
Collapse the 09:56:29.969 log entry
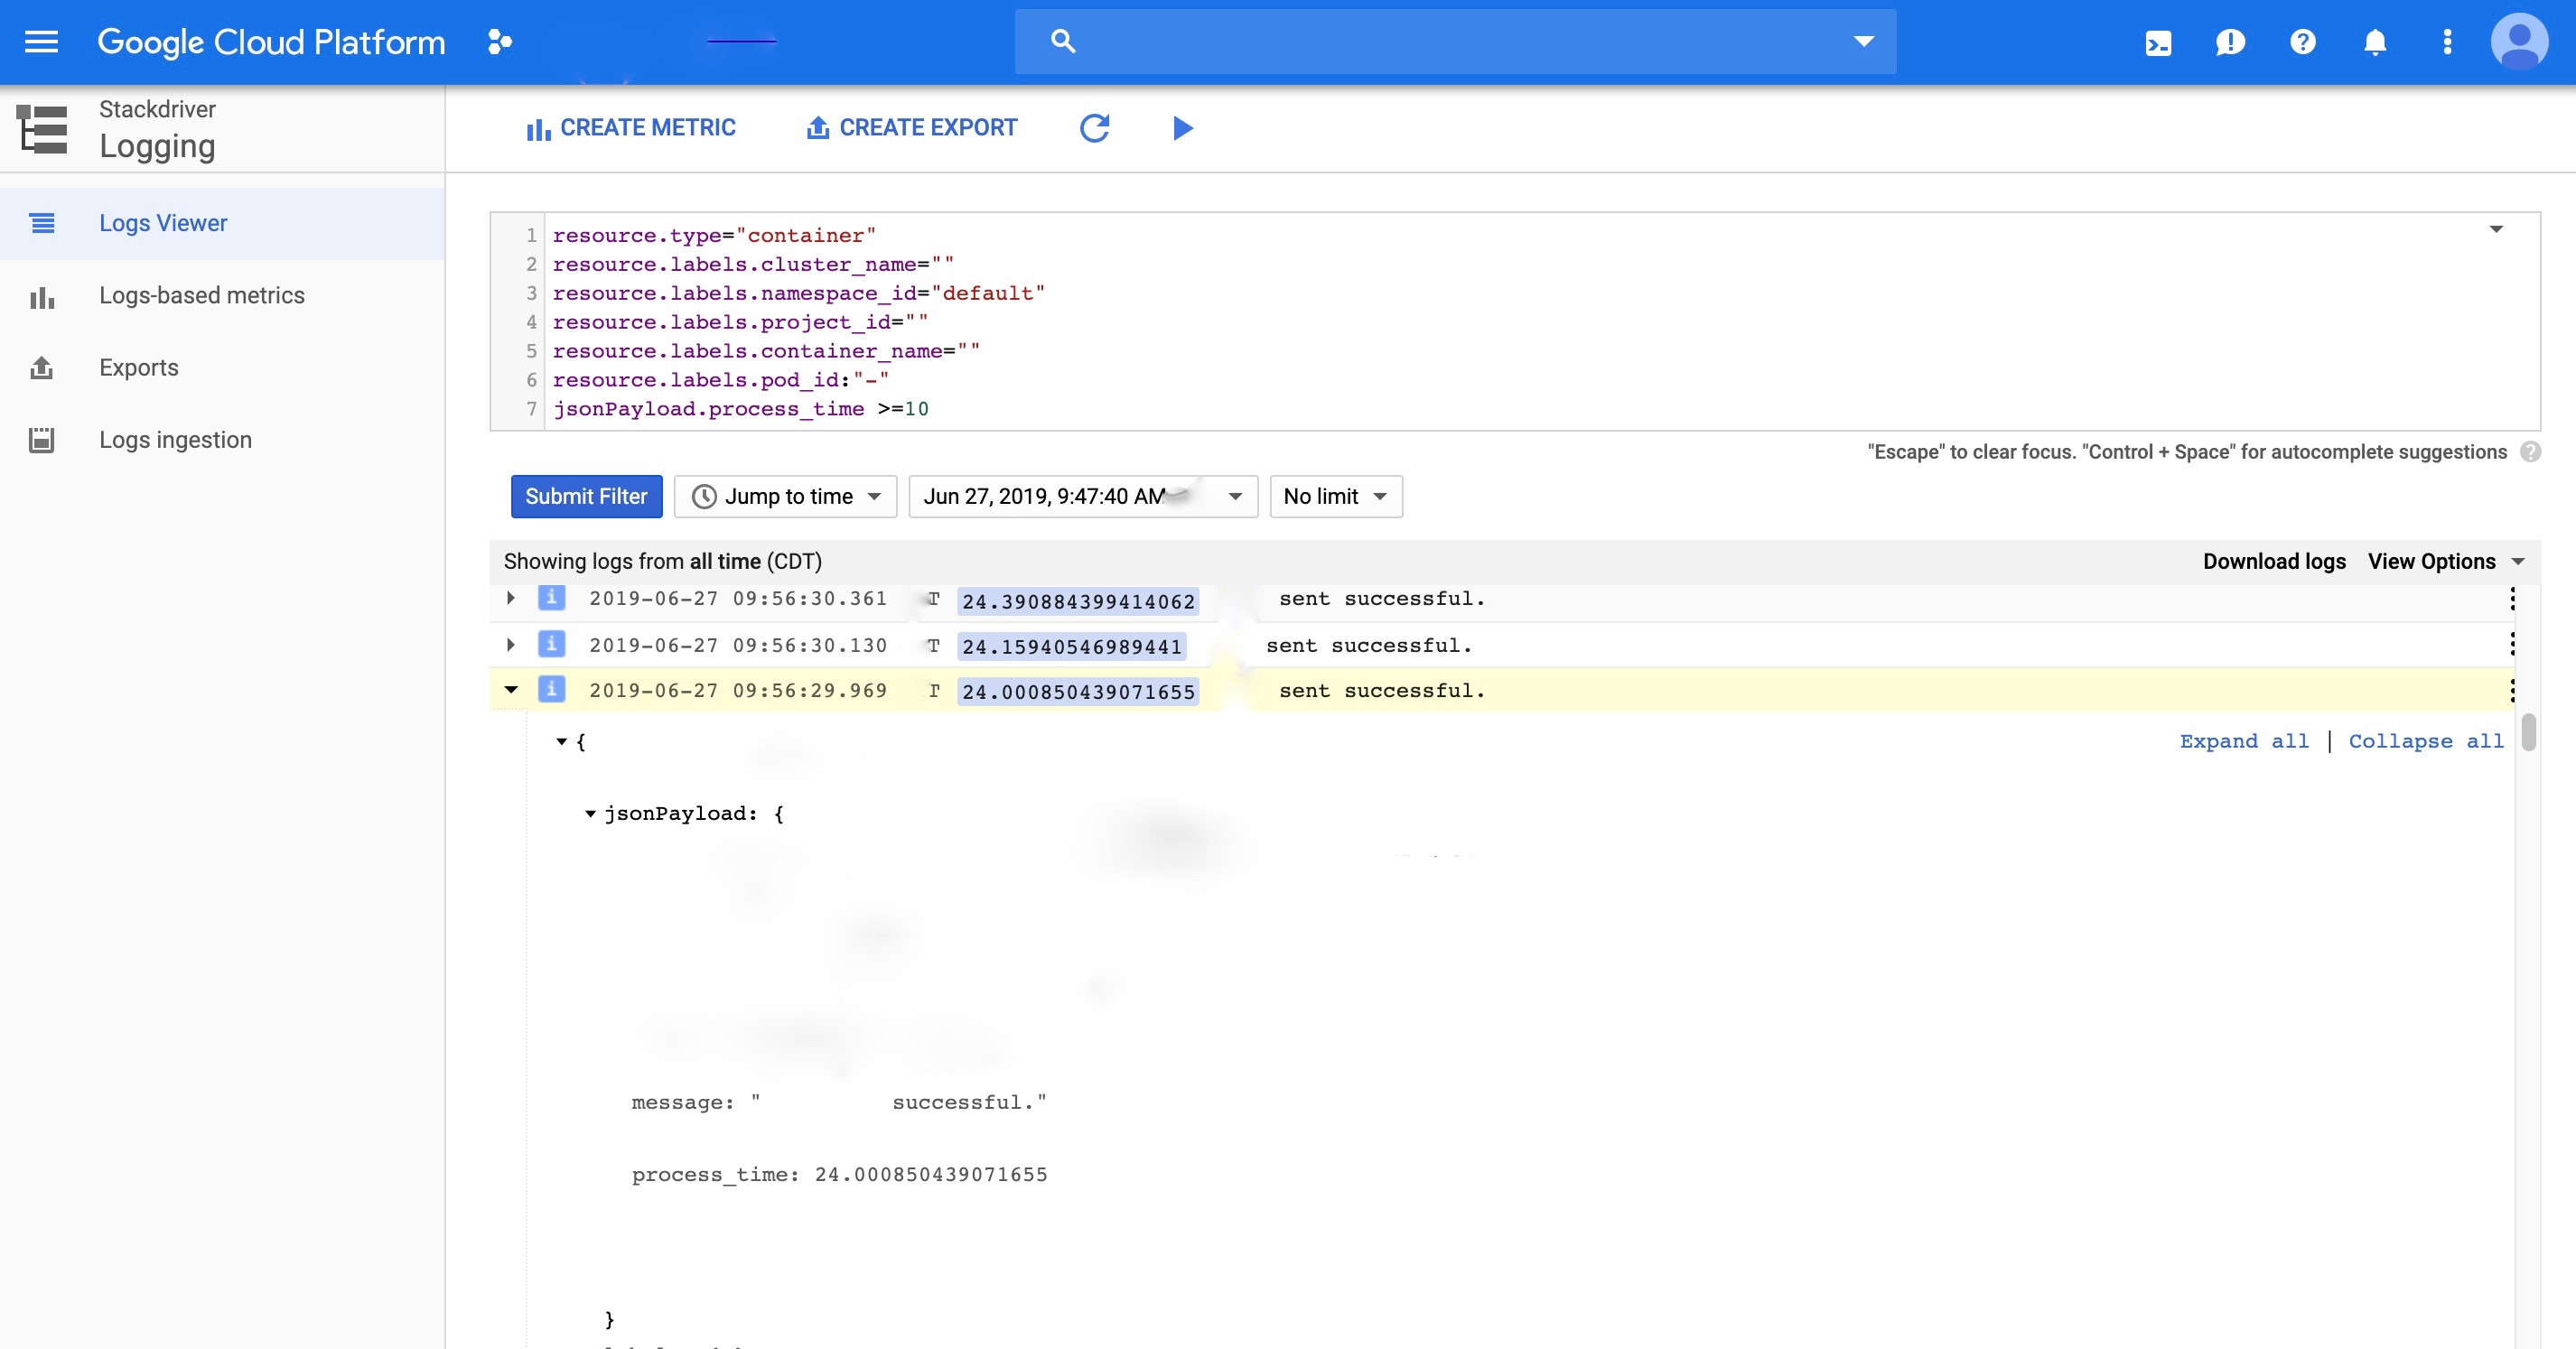click(x=511, y=690)
